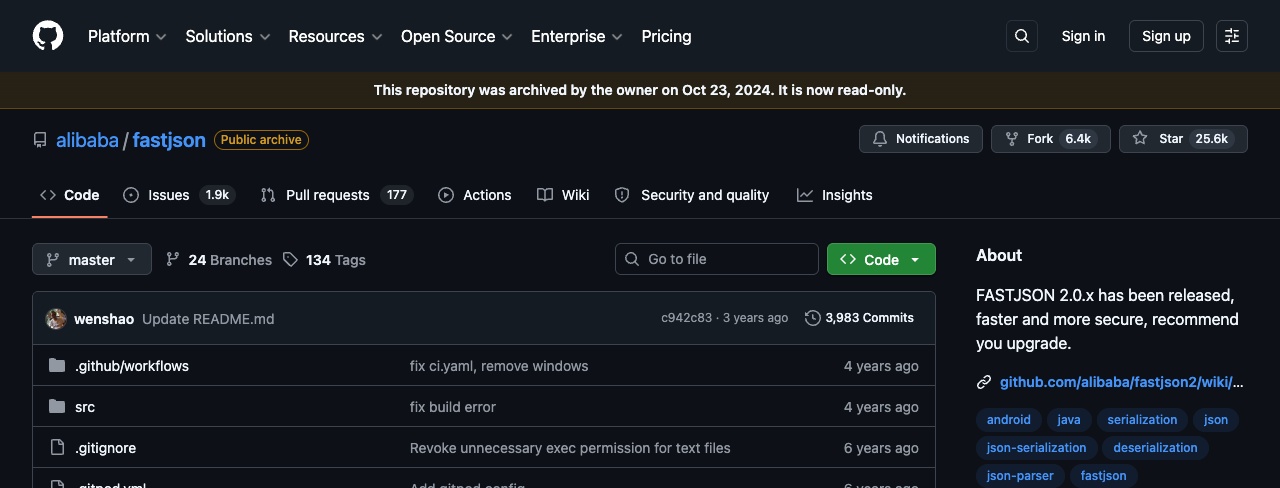The height and width of the screenshot is (488, 1280).
Task: Open the Update README.md commit message
Action: pyautogui.click(x=208, y=319)
